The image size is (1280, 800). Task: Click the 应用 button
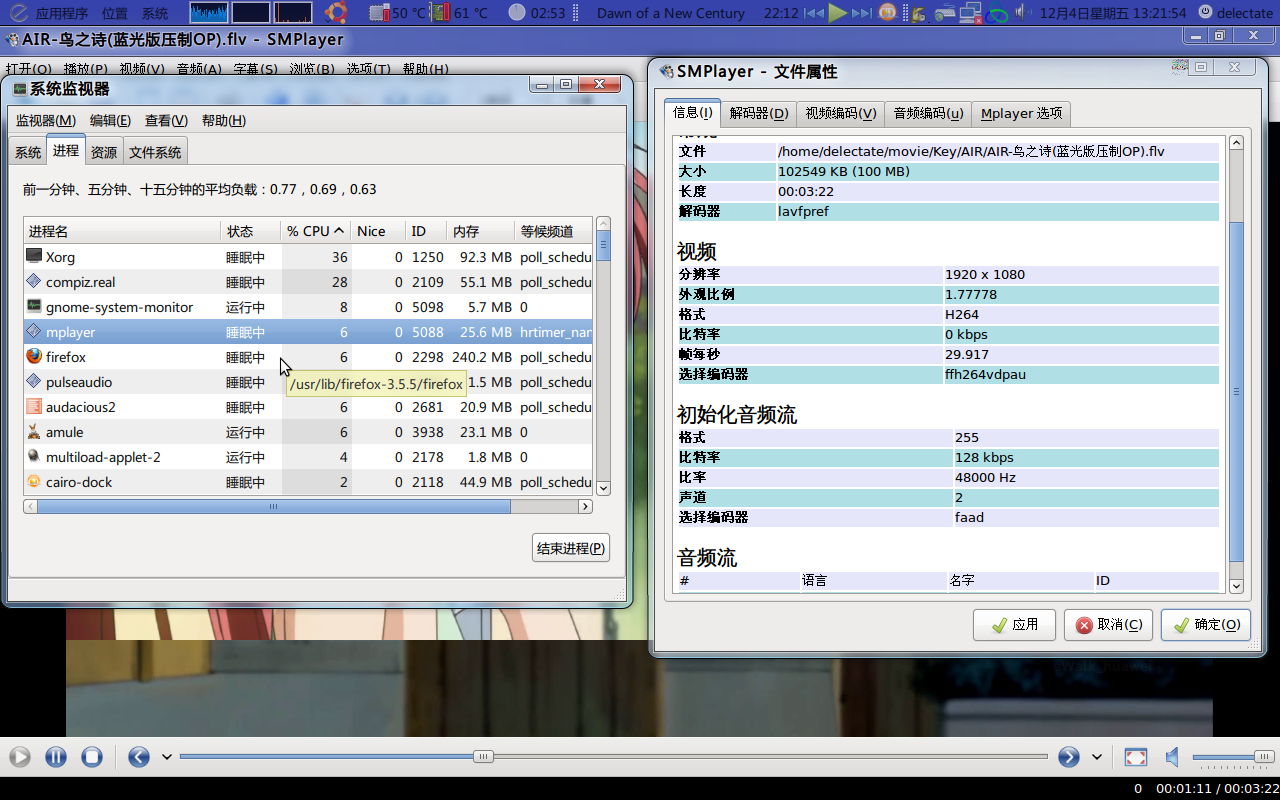point(1014,625)
